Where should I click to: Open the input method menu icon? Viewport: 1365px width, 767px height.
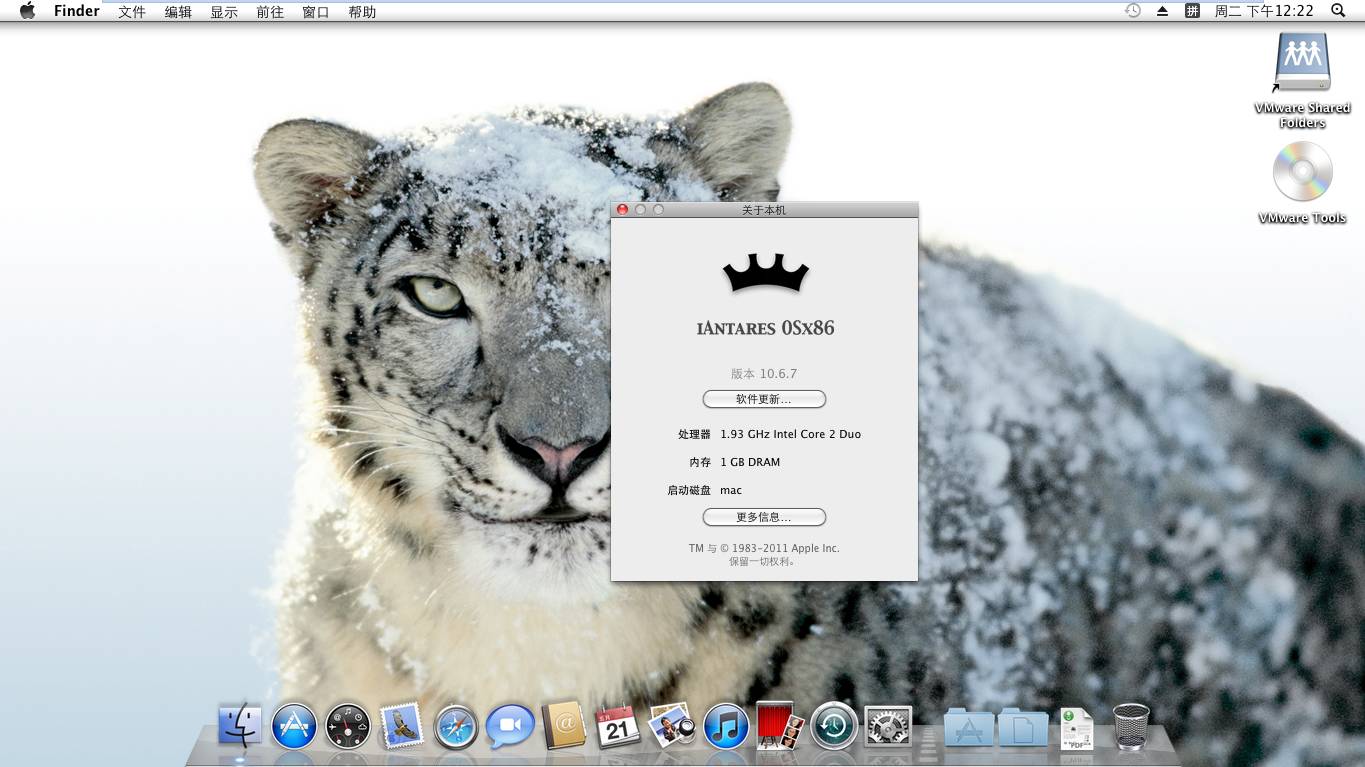pyautogui.click(x=1192, y=11)
